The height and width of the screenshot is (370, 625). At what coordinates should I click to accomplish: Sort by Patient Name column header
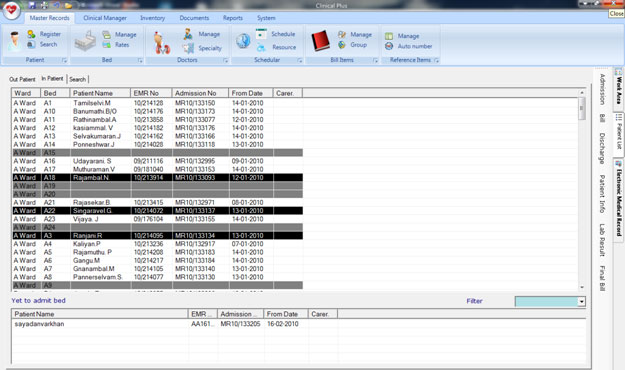(x=100, y=93)
